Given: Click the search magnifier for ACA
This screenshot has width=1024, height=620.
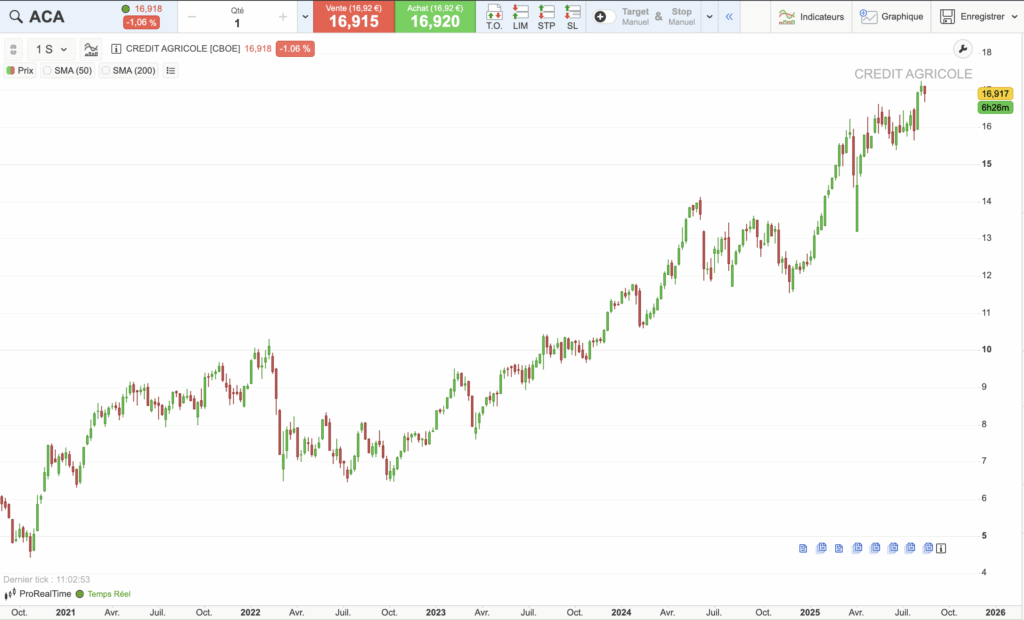Looking at the screenshot, I should tap(14, 16).
